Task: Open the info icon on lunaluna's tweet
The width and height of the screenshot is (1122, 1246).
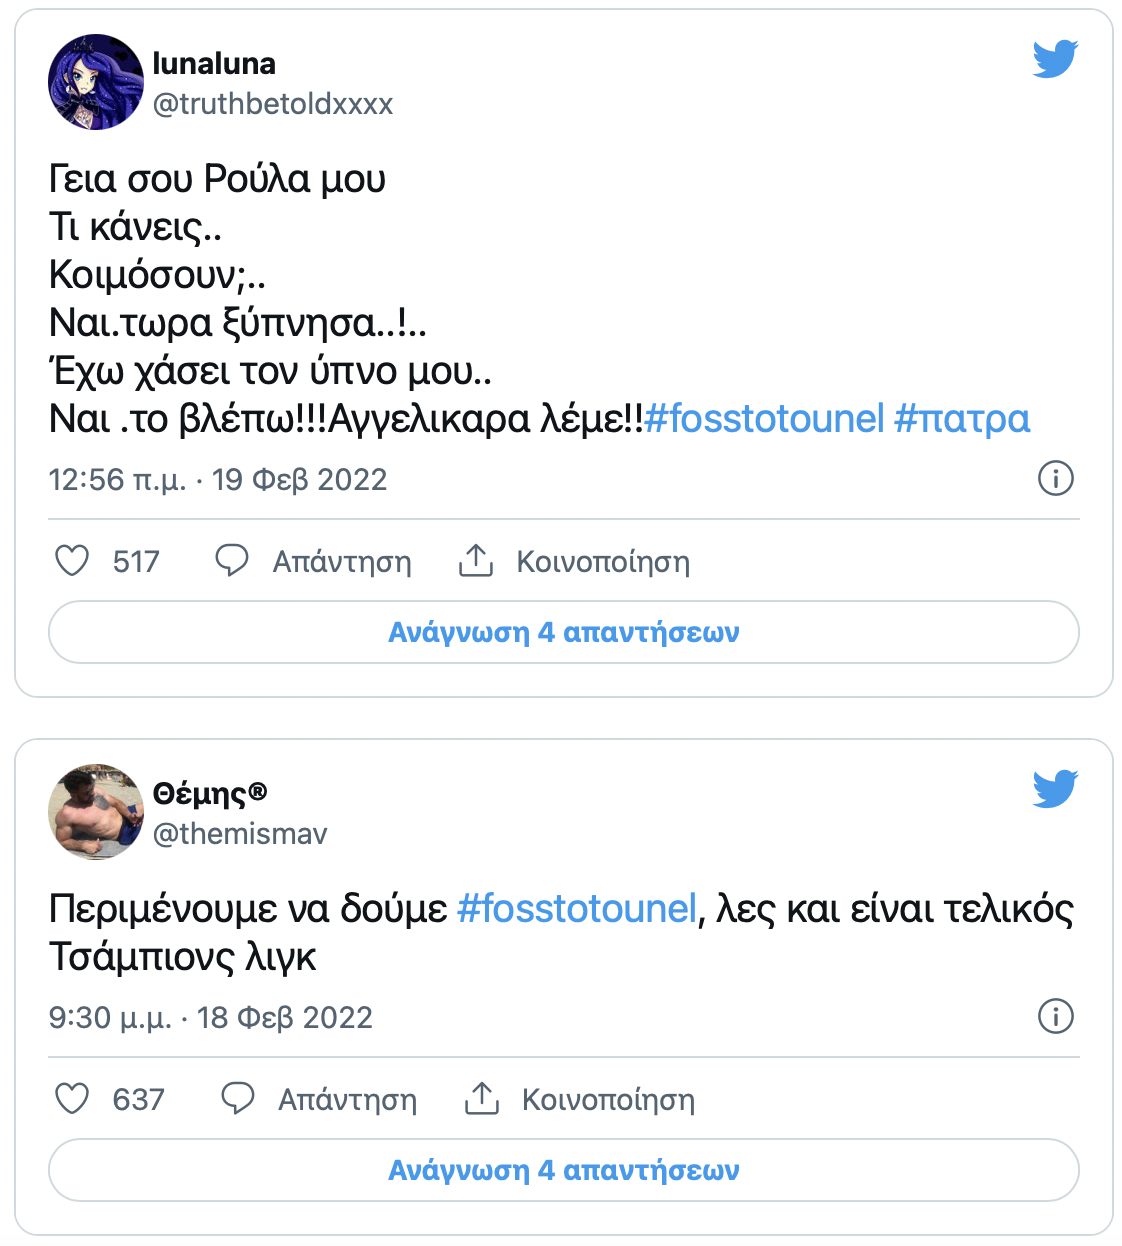Action: (x=1057, y=479)
